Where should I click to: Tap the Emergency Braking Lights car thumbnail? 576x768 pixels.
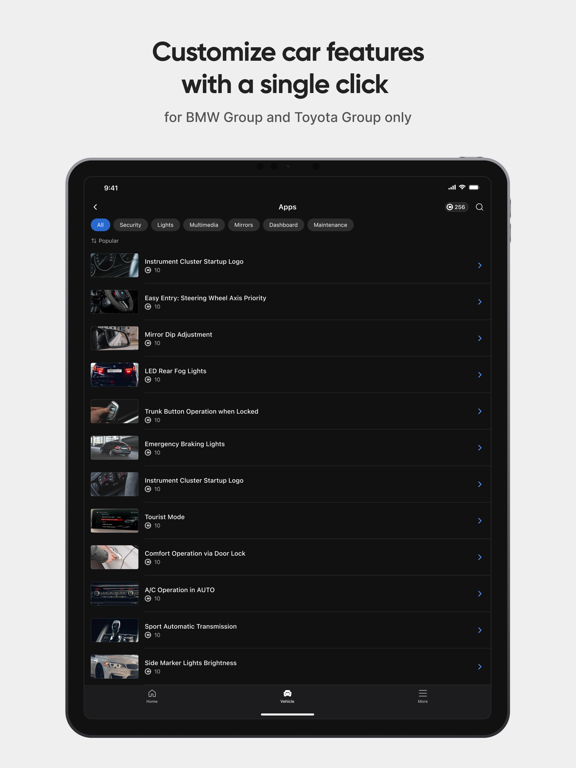click(x=115, y=448)
